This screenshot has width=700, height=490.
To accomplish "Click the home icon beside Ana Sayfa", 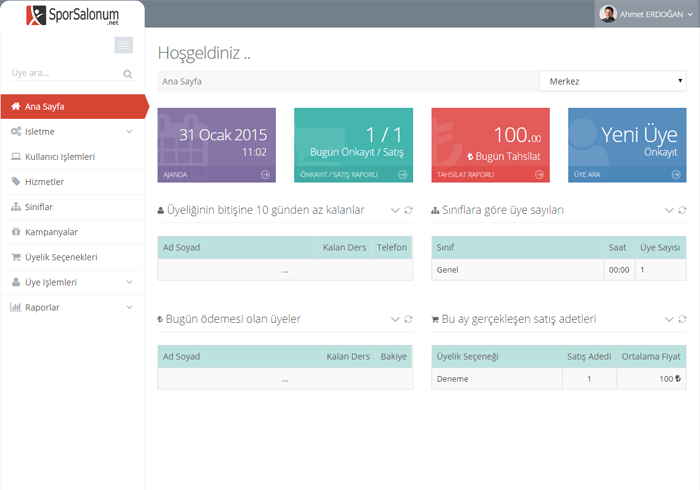I will click(16, 106).
